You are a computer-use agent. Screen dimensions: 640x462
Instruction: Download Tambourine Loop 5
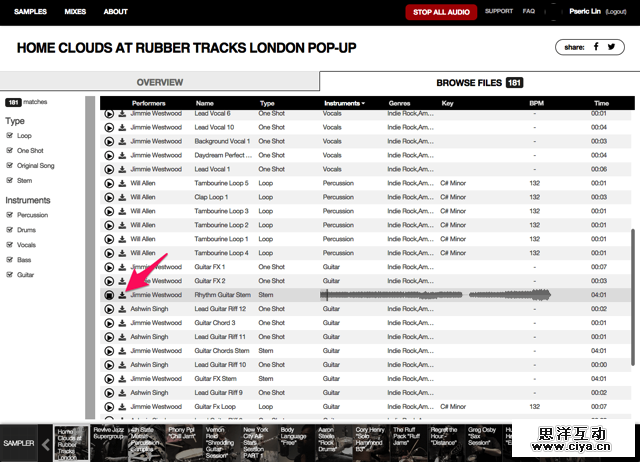coord(122,183)
